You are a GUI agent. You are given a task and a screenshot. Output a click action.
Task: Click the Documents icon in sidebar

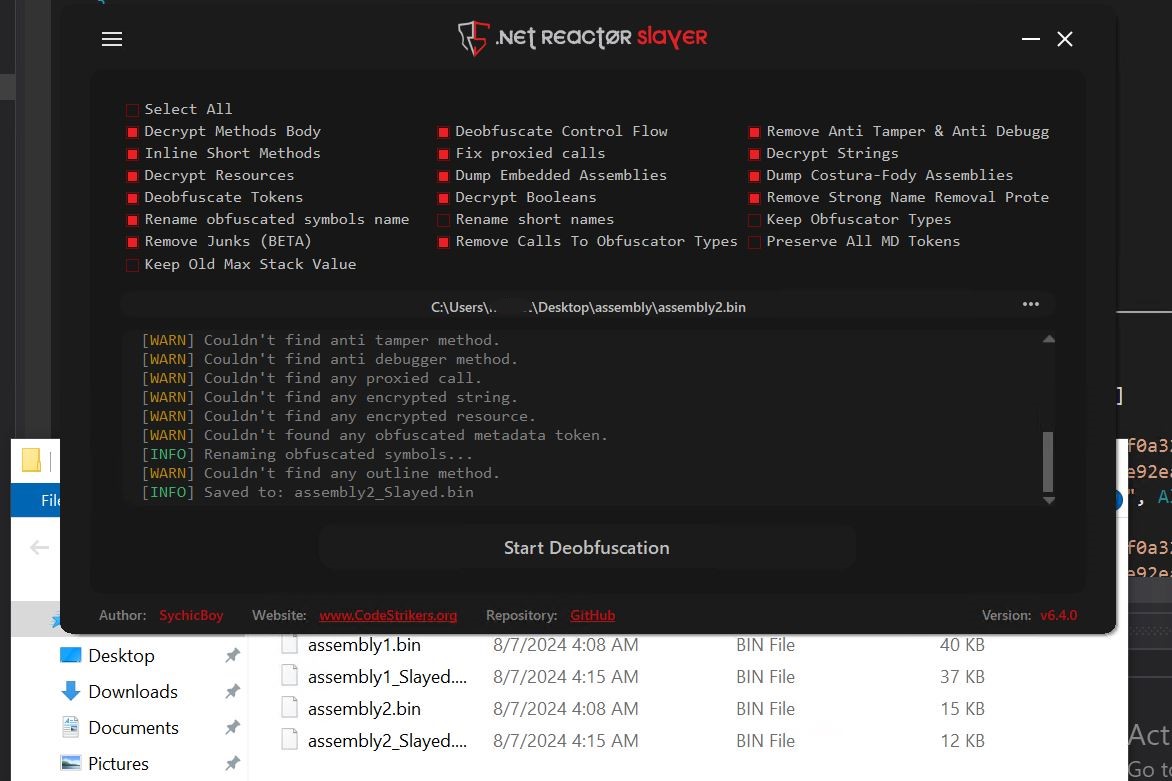(70, 728)
